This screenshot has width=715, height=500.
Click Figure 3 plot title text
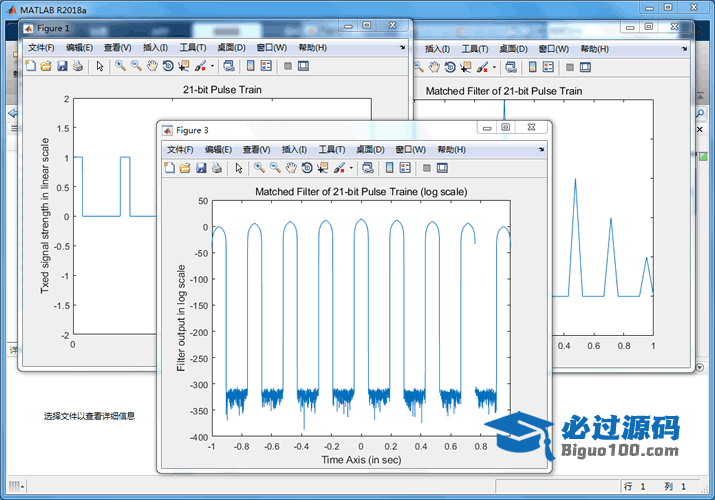coord(361,191)
